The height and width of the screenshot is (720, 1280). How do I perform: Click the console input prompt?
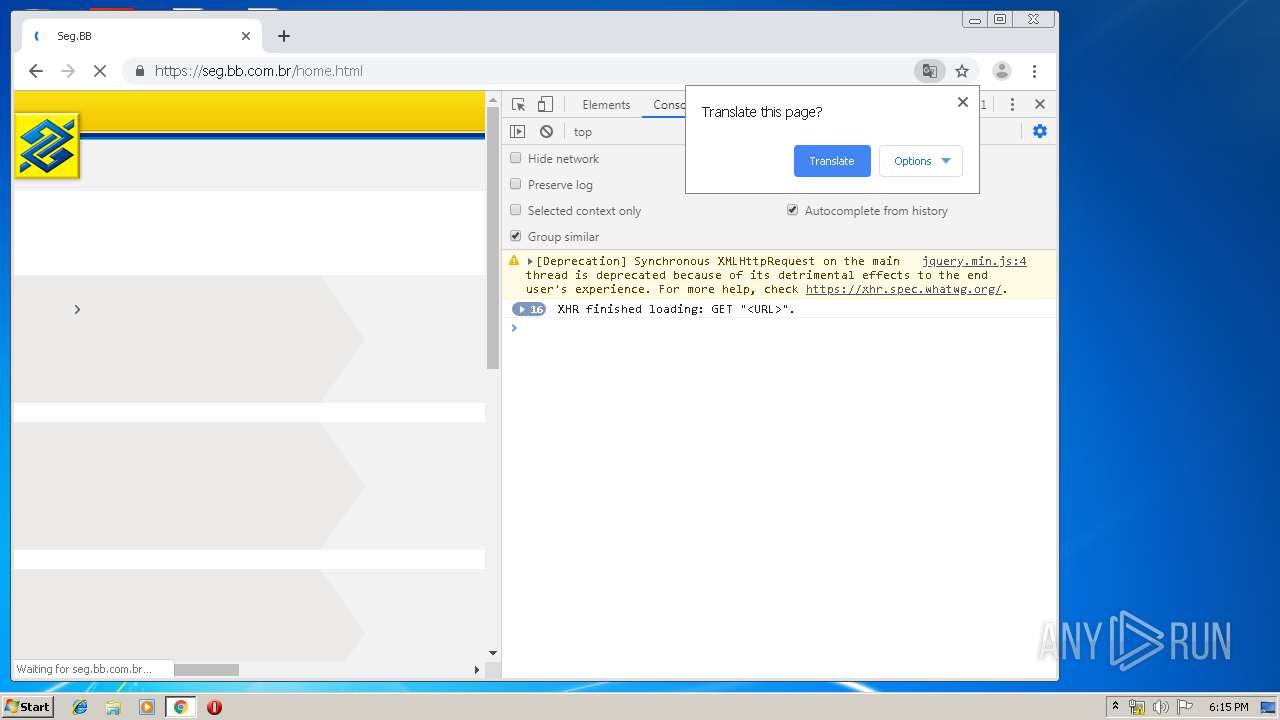[780, 328]
